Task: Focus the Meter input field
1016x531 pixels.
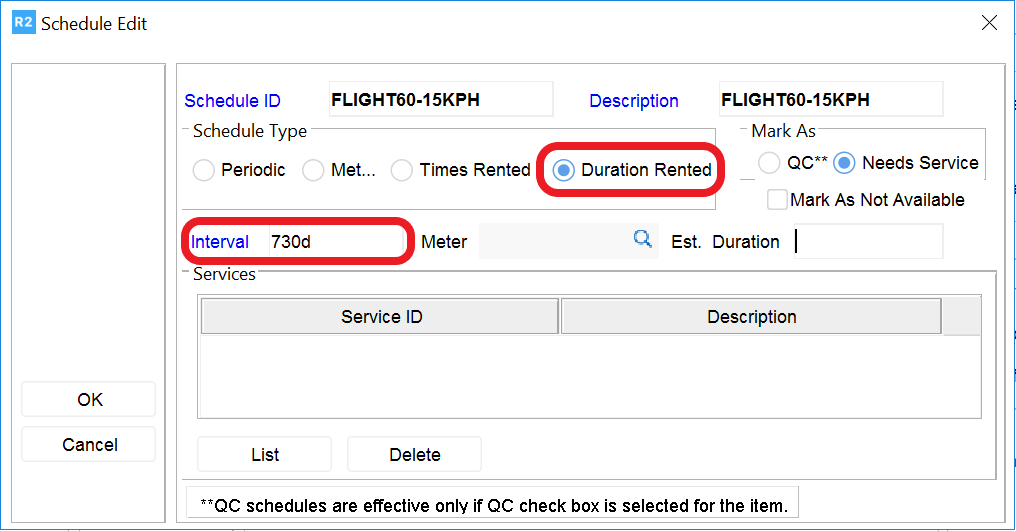Action: tap(553, 242)
